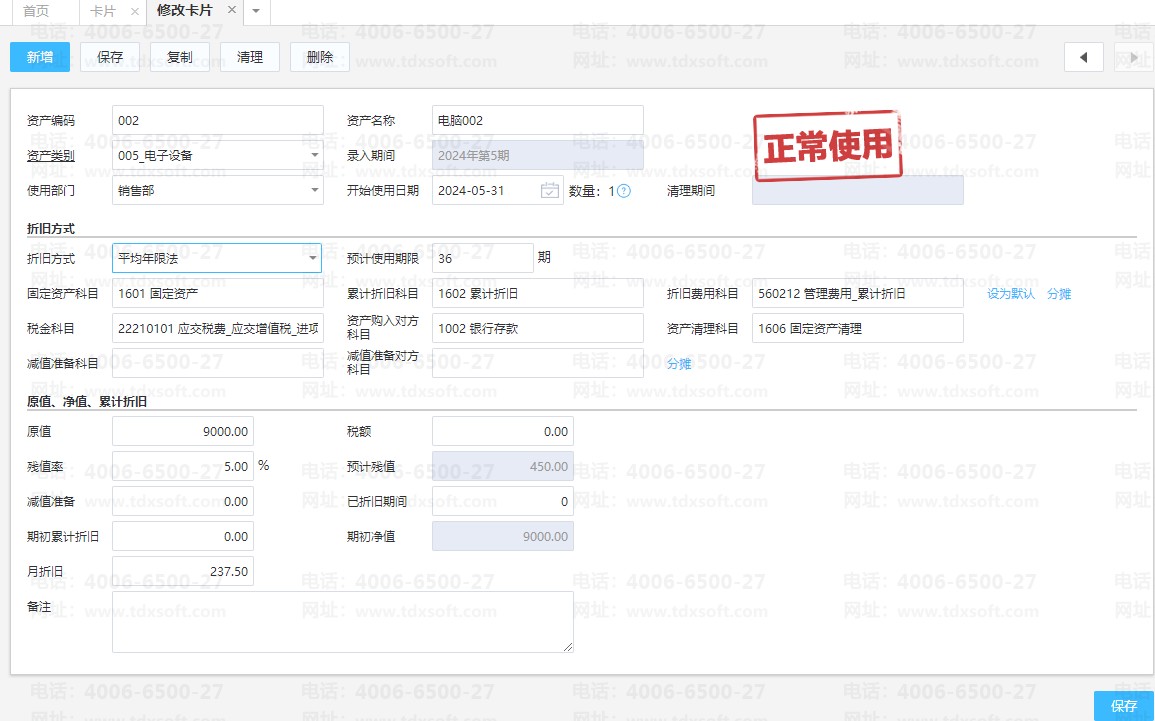Screen dimensions: 1155x721
Task: Click the blue help icon beside 数量
Action: coord(624,191)
